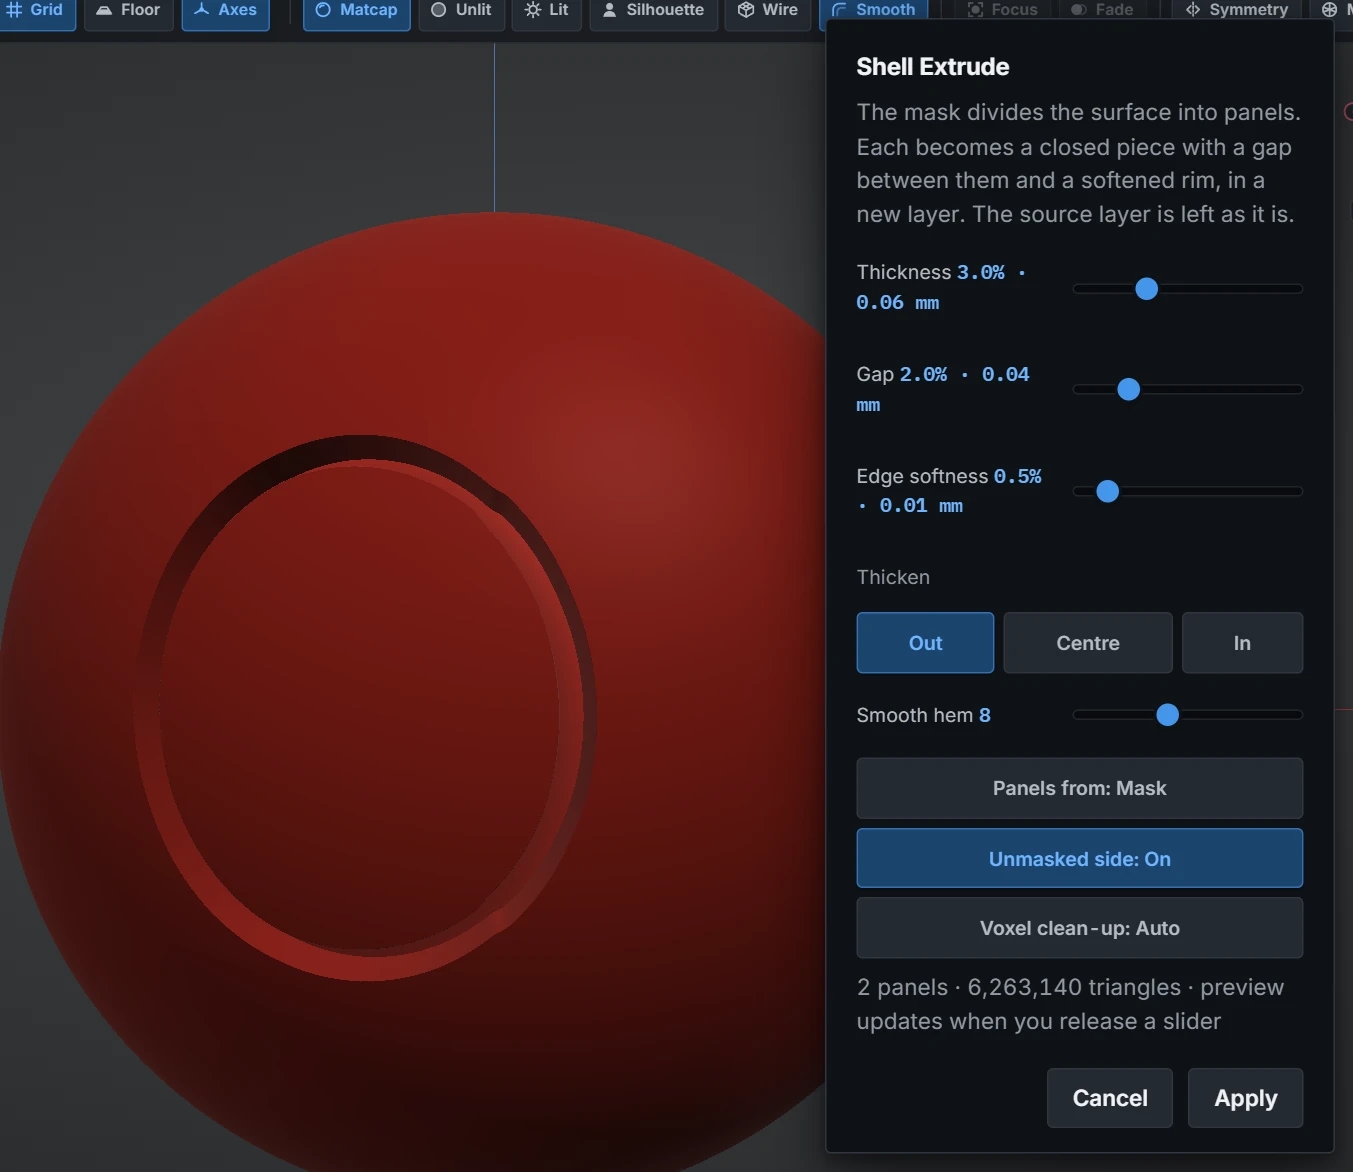Switch to Unlit shading mode
Viewport: 1353px width, 1172px height.
coord(461,12)
